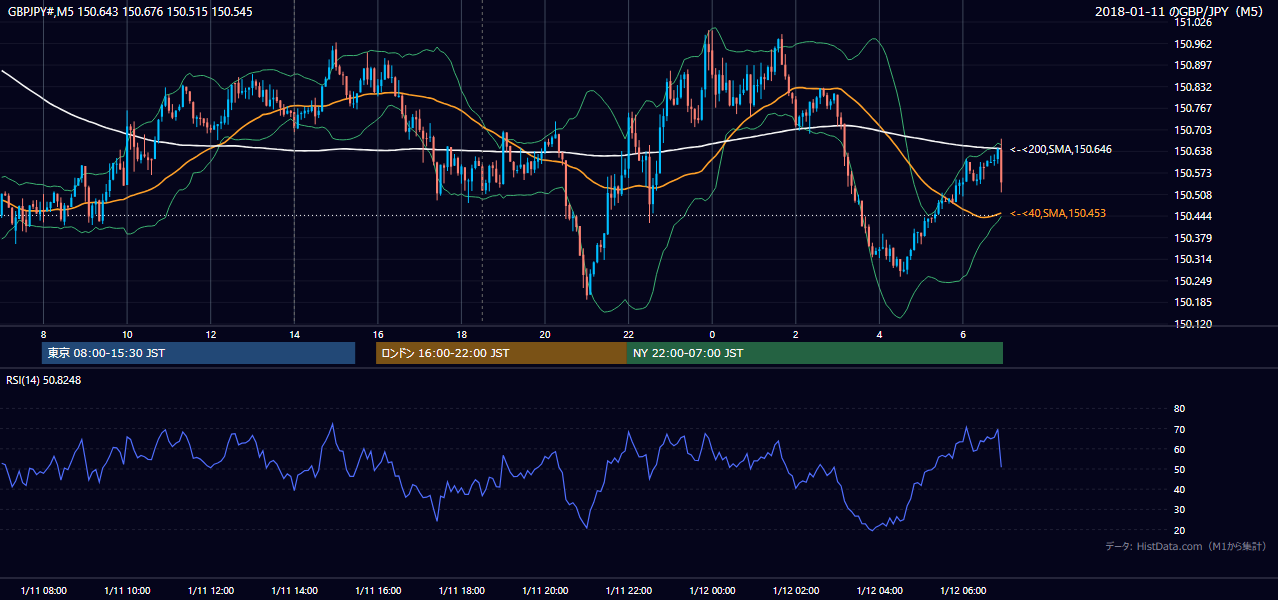Click hour tick 22 under the price chart
Screen dimensions: 1278x600
pyautogui.click(x=628, y=334)
